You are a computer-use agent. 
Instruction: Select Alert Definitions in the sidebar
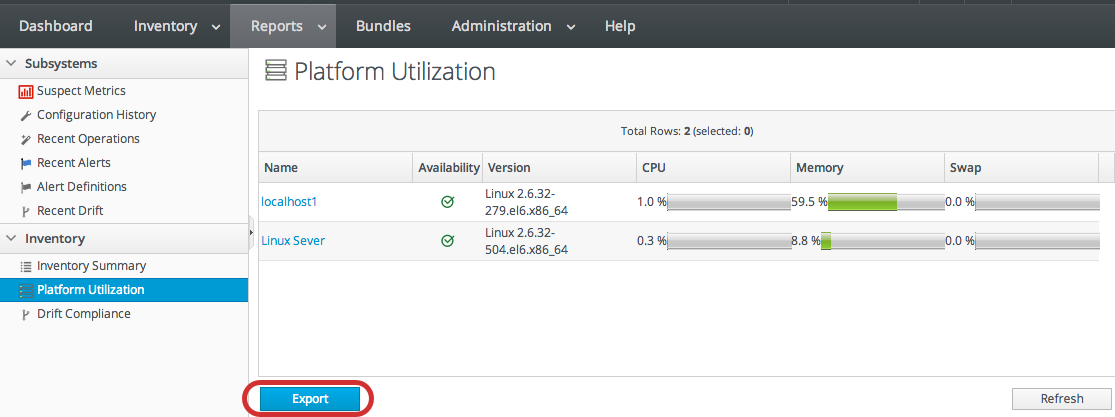pos(82,187)
